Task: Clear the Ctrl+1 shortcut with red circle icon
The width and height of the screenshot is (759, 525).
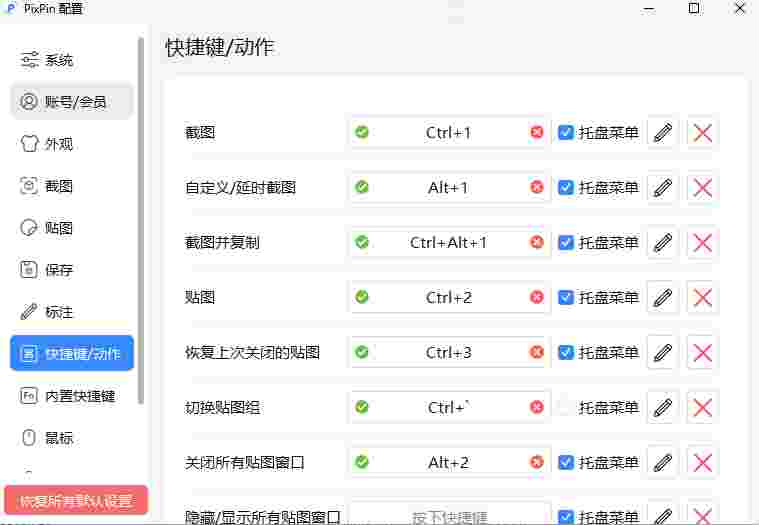Action: coord(537,132)
